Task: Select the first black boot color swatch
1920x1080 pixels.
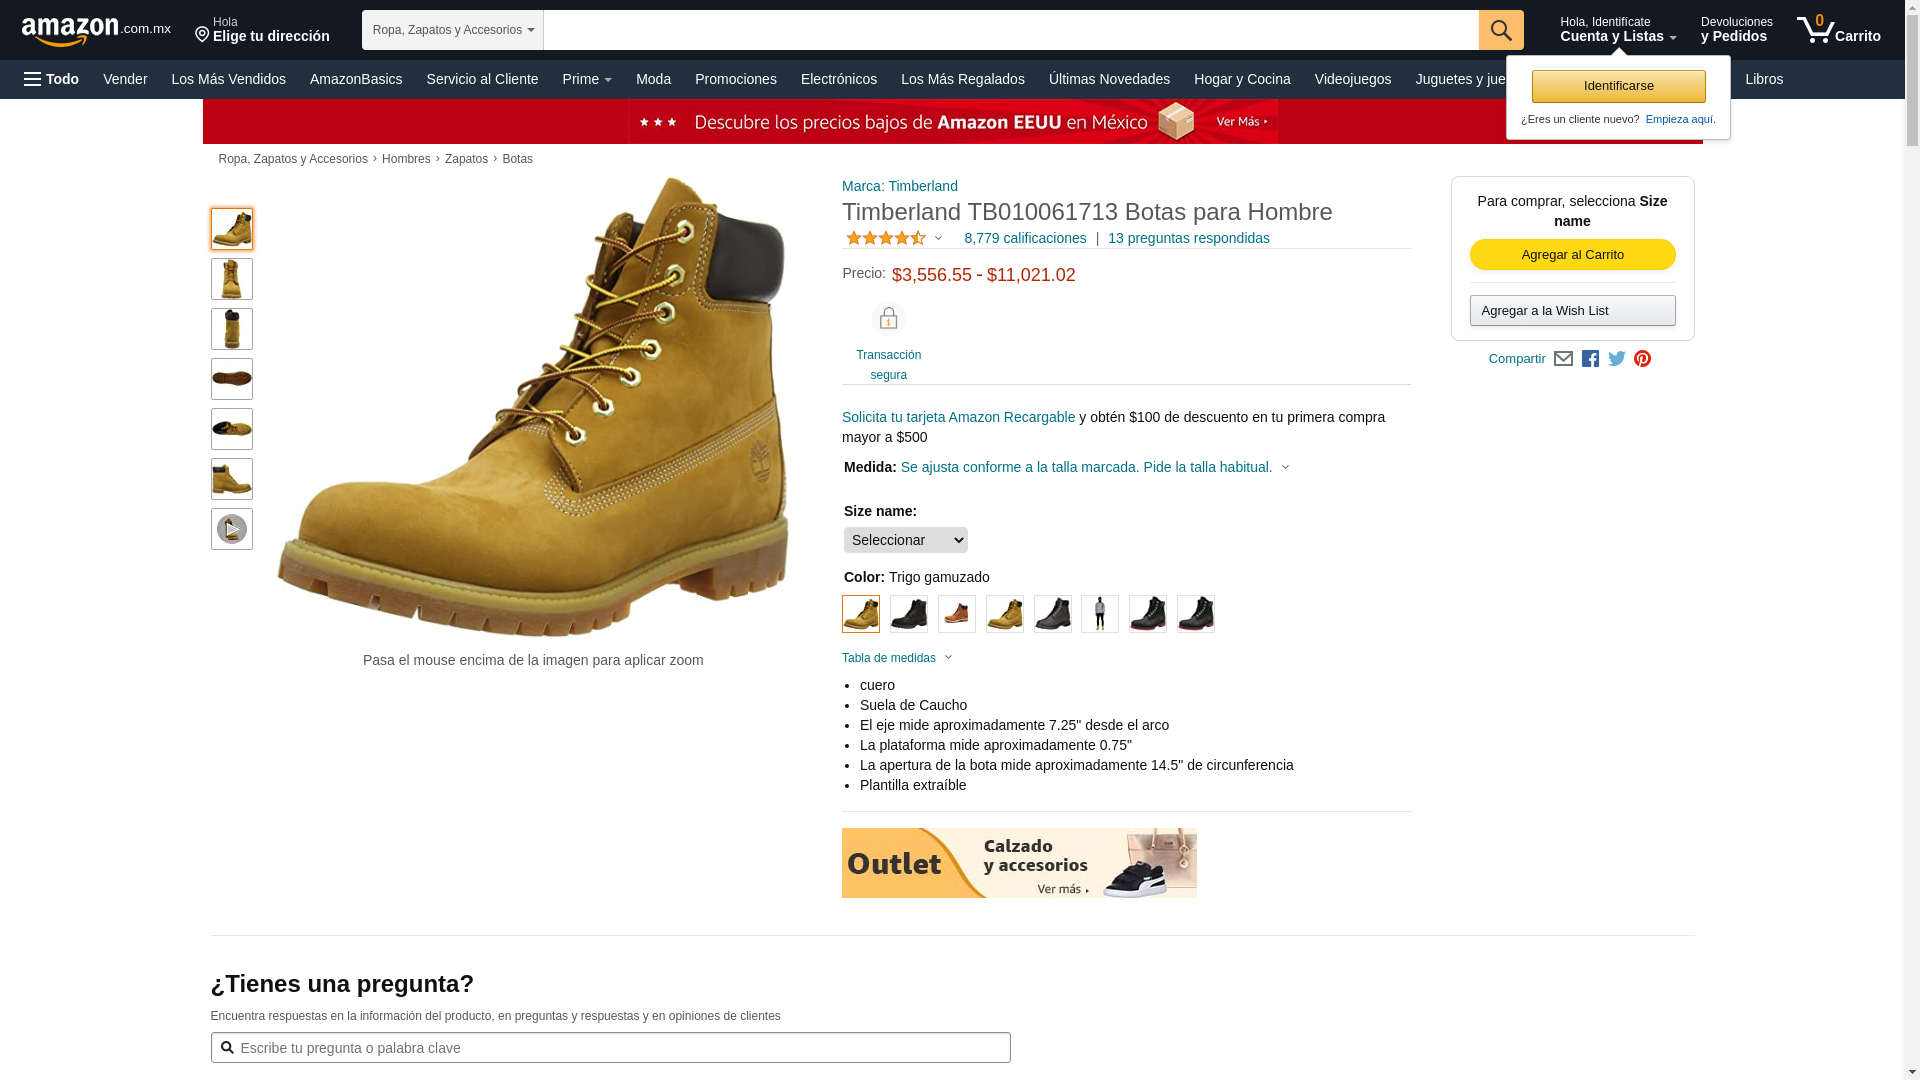Action: click(909, 614)
